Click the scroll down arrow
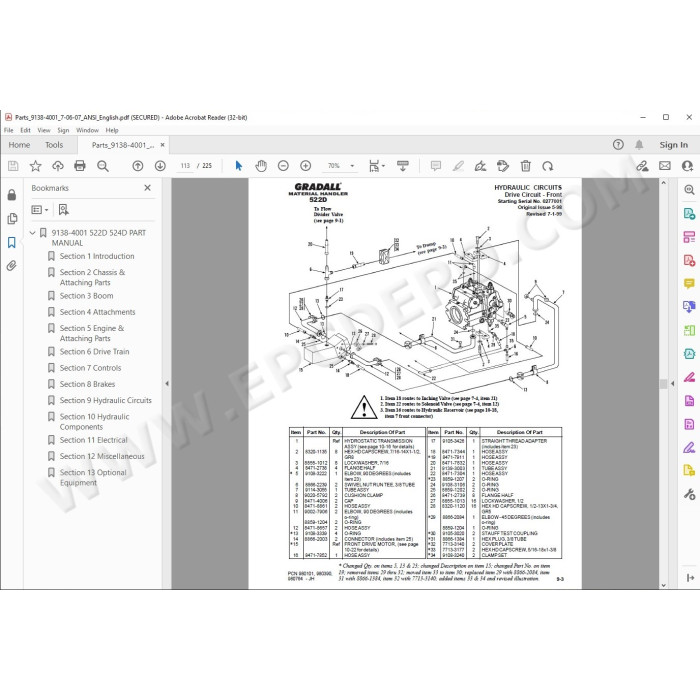Viewport: 700px width, 700px height. 663,585
